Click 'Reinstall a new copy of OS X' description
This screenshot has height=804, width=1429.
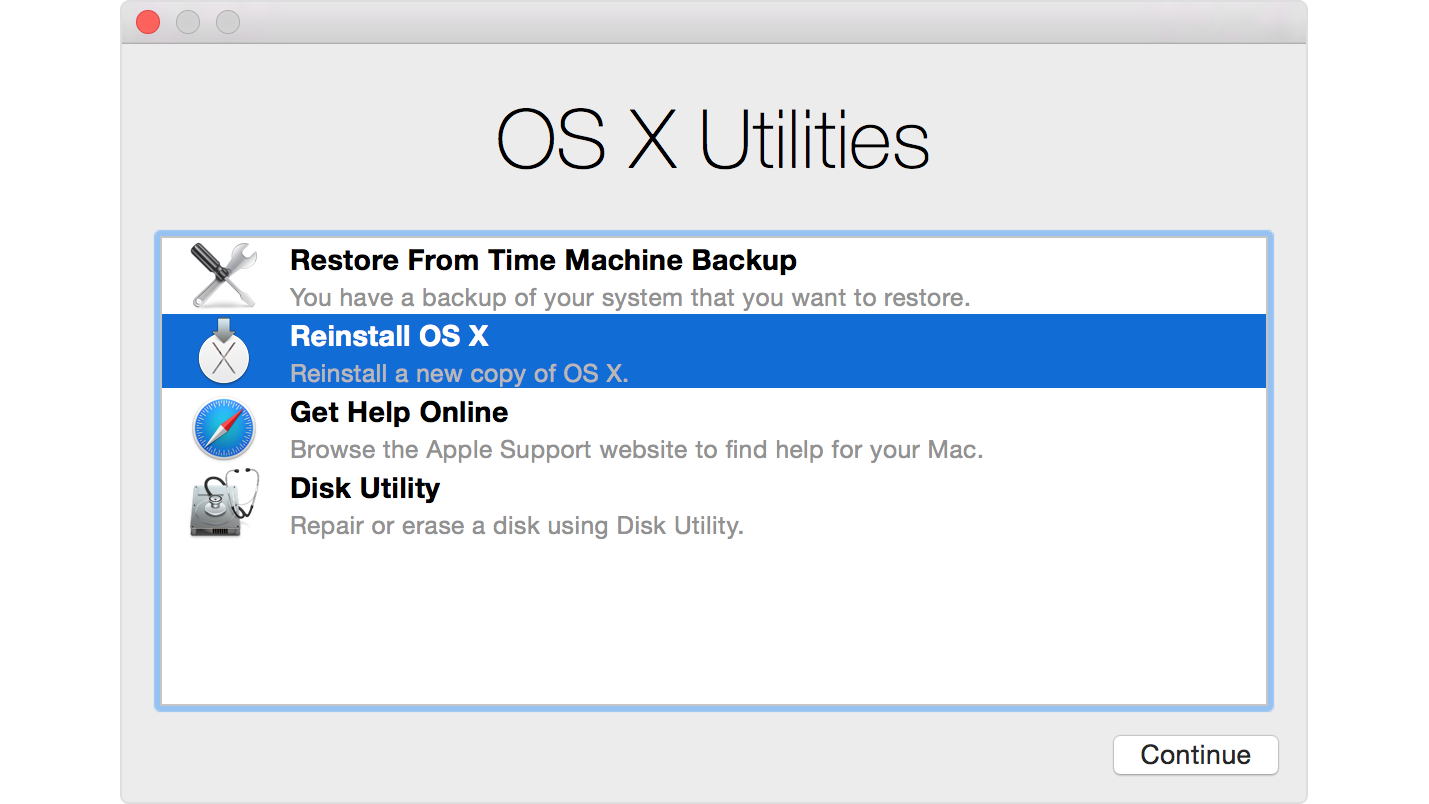(x=459, y=374)
